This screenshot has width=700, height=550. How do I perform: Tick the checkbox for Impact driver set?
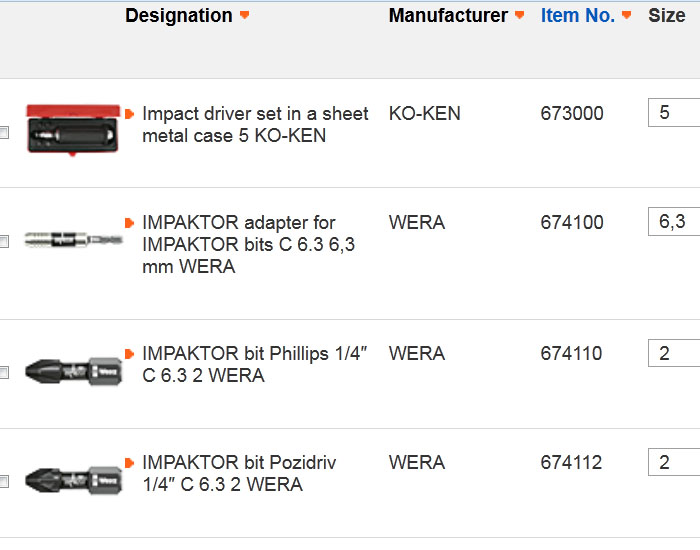point(4,133)
